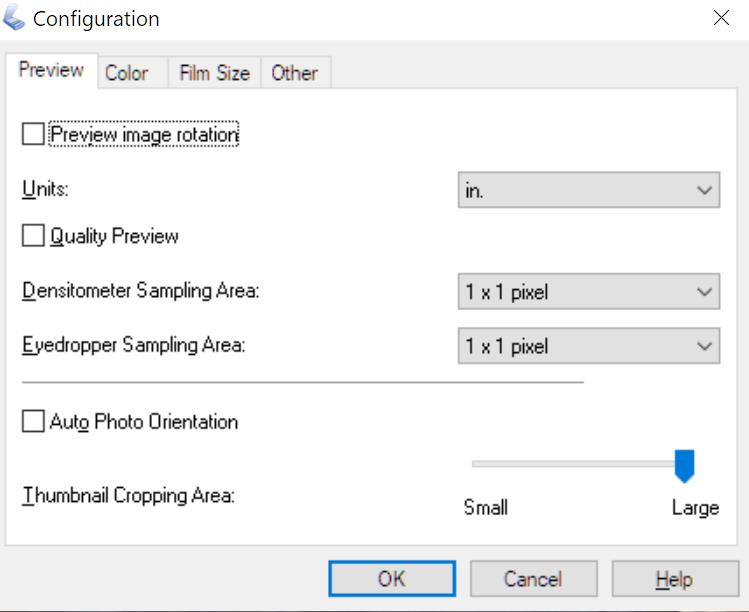The width and height of the screenshot is (749, 612).
Task: Open Help for this dialog
Action: 674,579
